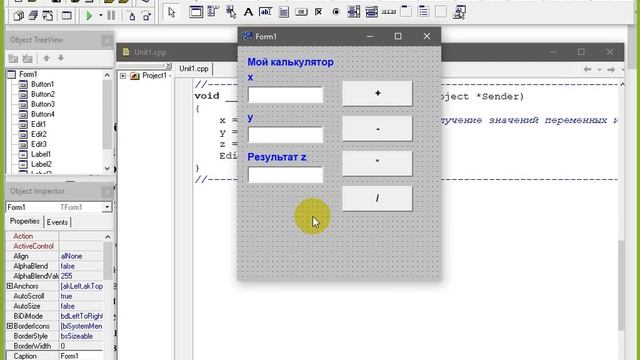Select Edit2 in Object TreeView
Viewport: 640px width, 360px height.
tap(38, 134)
